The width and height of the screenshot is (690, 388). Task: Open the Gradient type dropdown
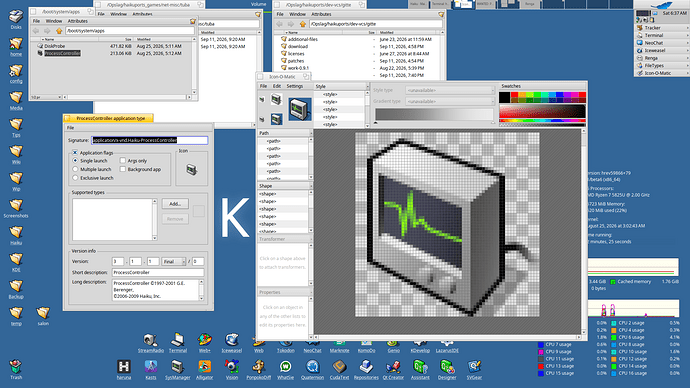click(450, 101)
